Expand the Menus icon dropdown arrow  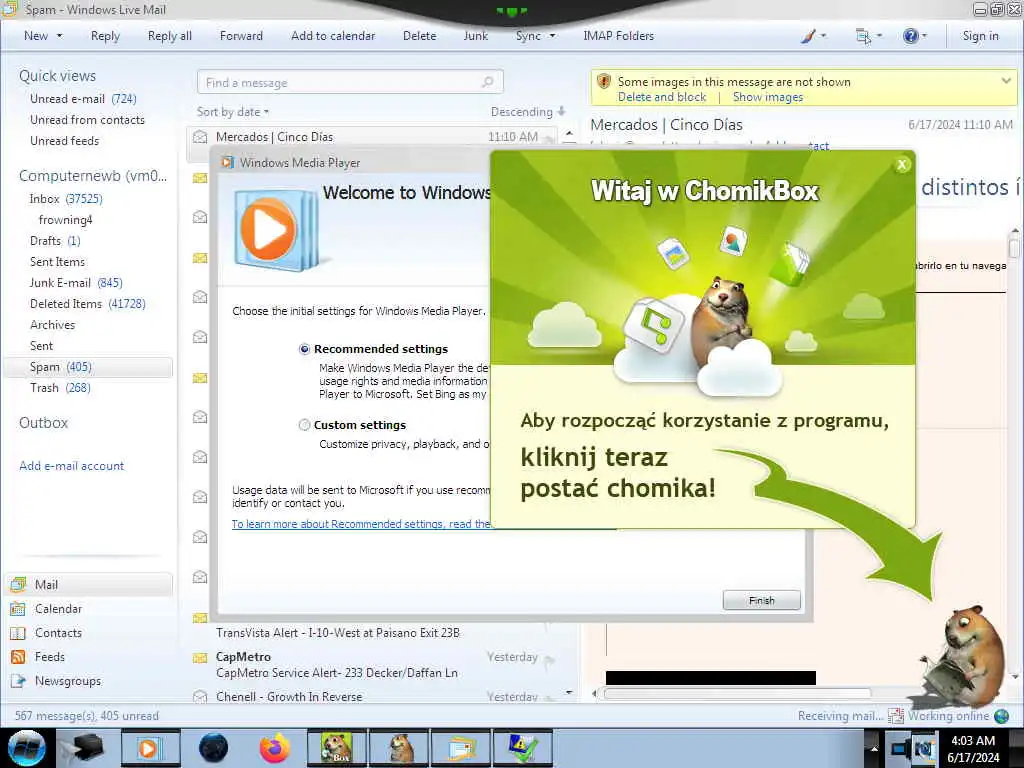pyautogui.click(x=879, y=36)
